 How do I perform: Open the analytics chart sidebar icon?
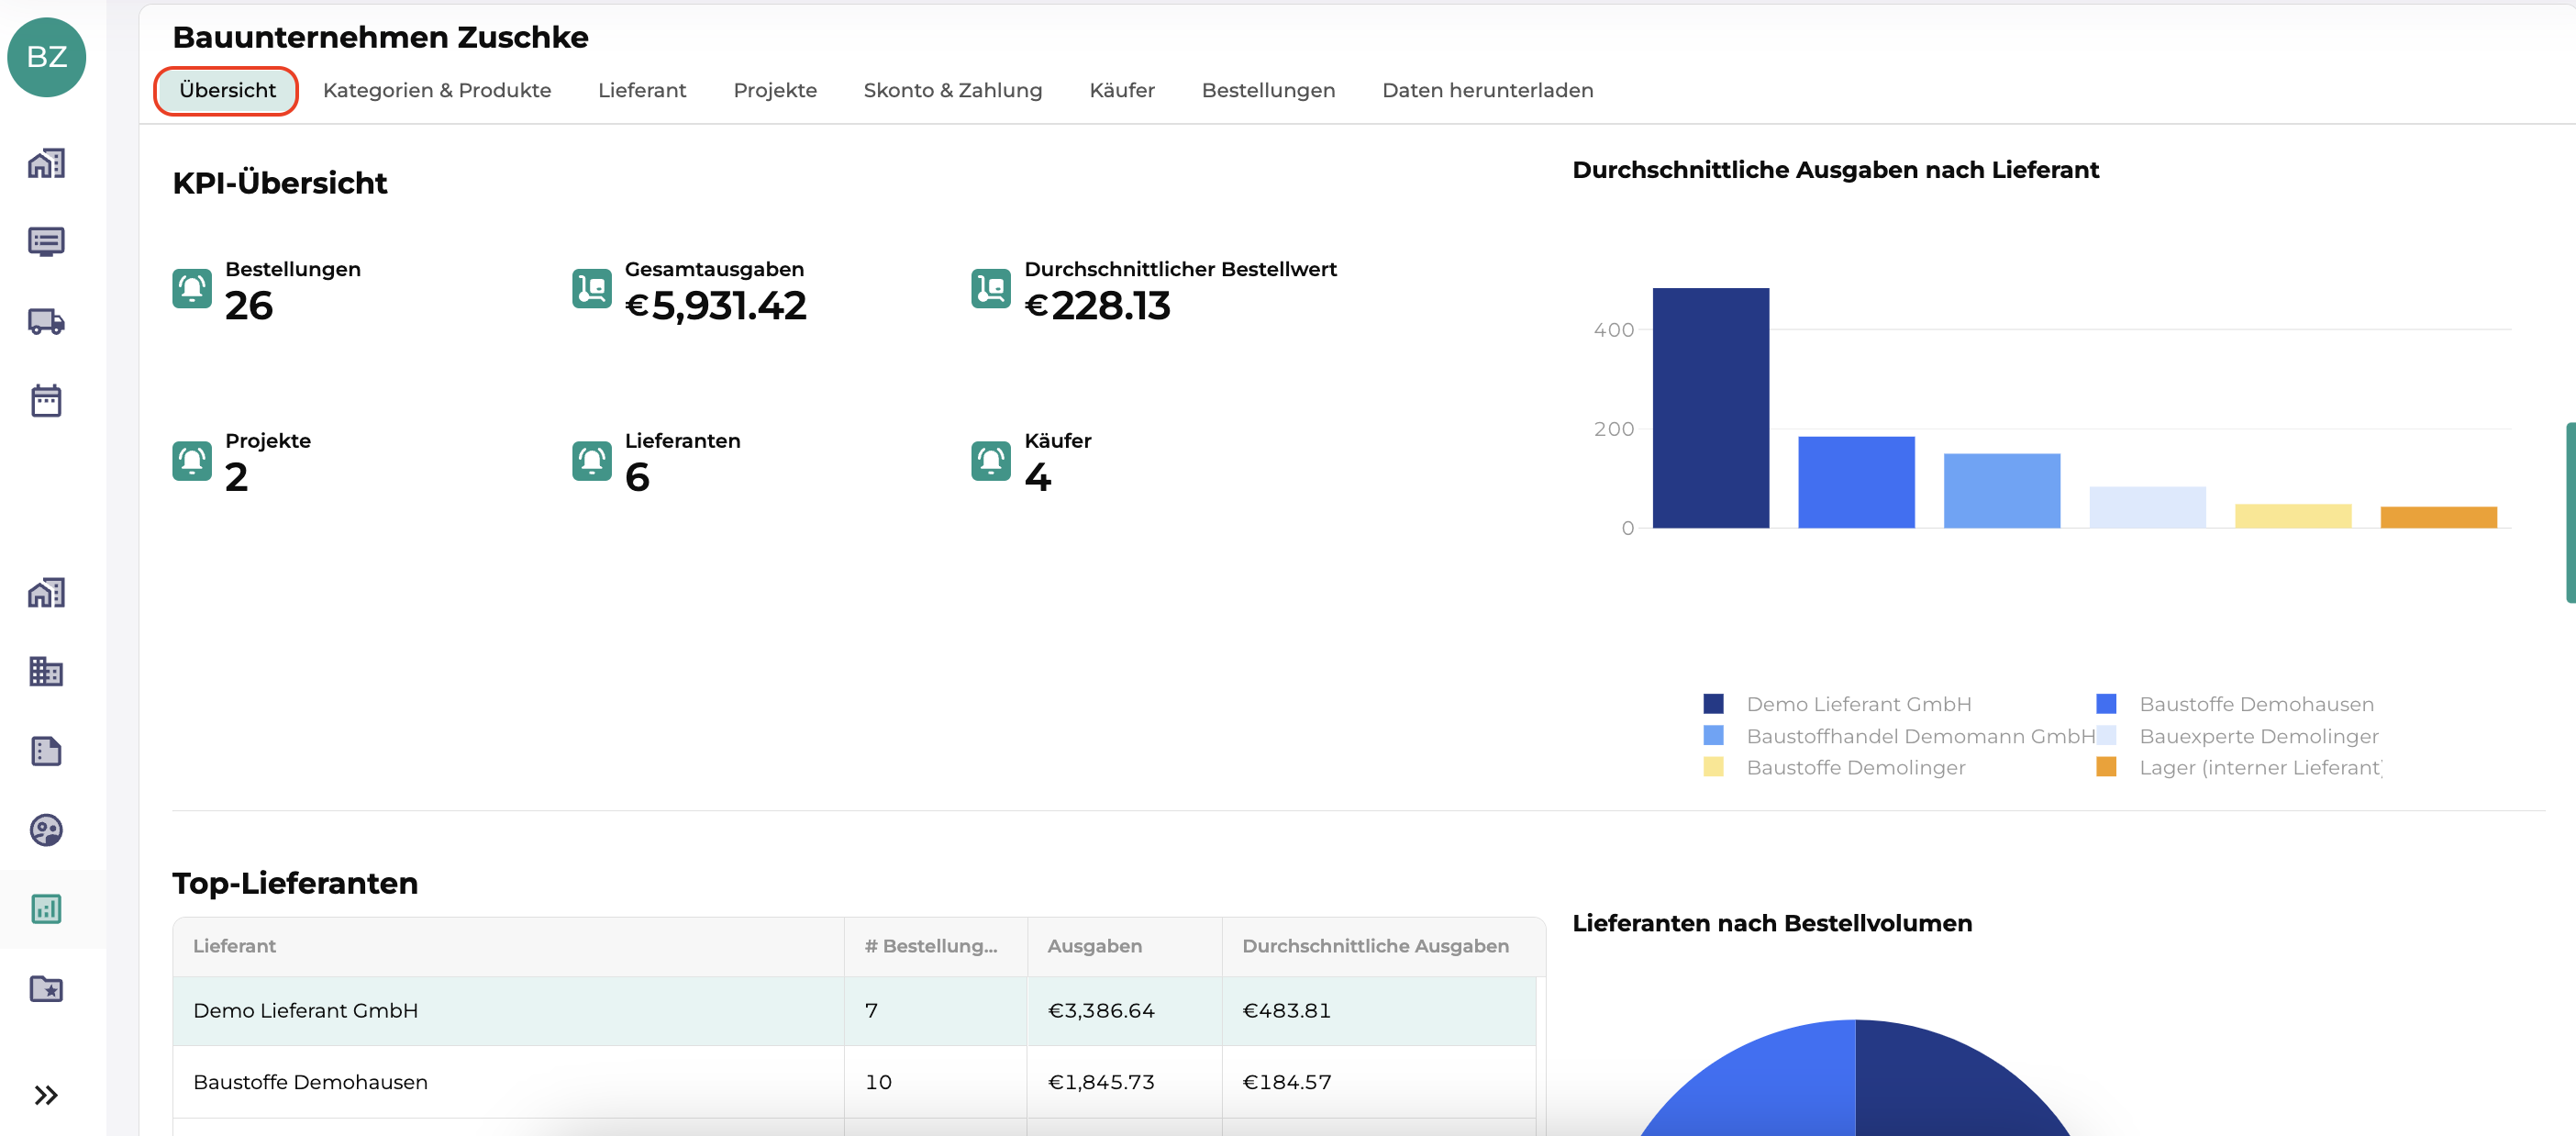46,909
